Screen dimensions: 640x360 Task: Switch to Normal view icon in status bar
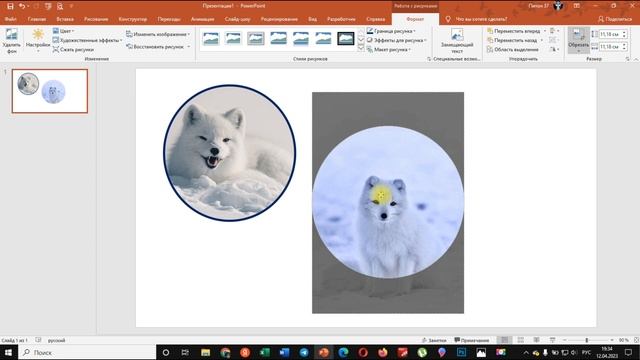point(504,340)
